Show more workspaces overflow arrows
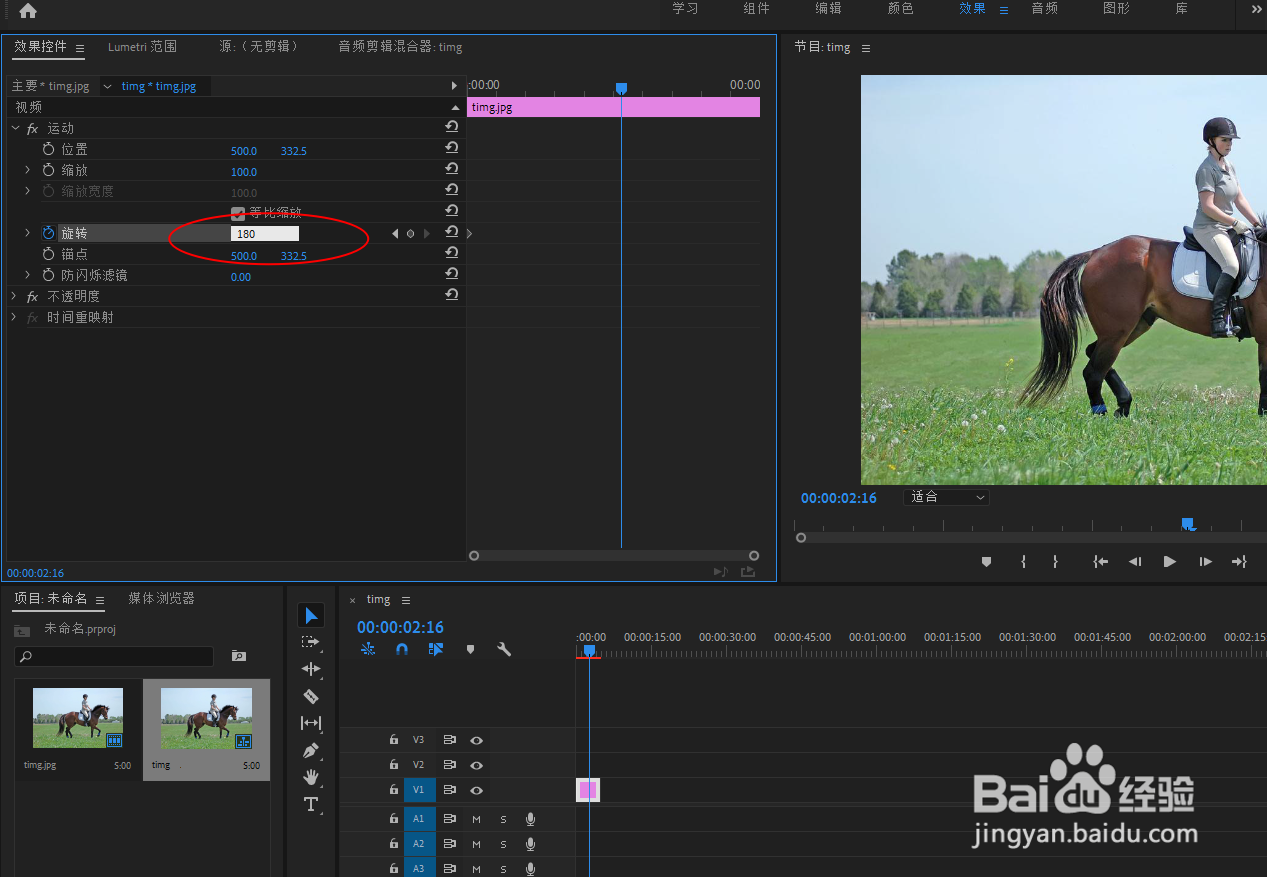This screenshot has width=1267, height=877. pyautogui.click(x=1257, y=9)
